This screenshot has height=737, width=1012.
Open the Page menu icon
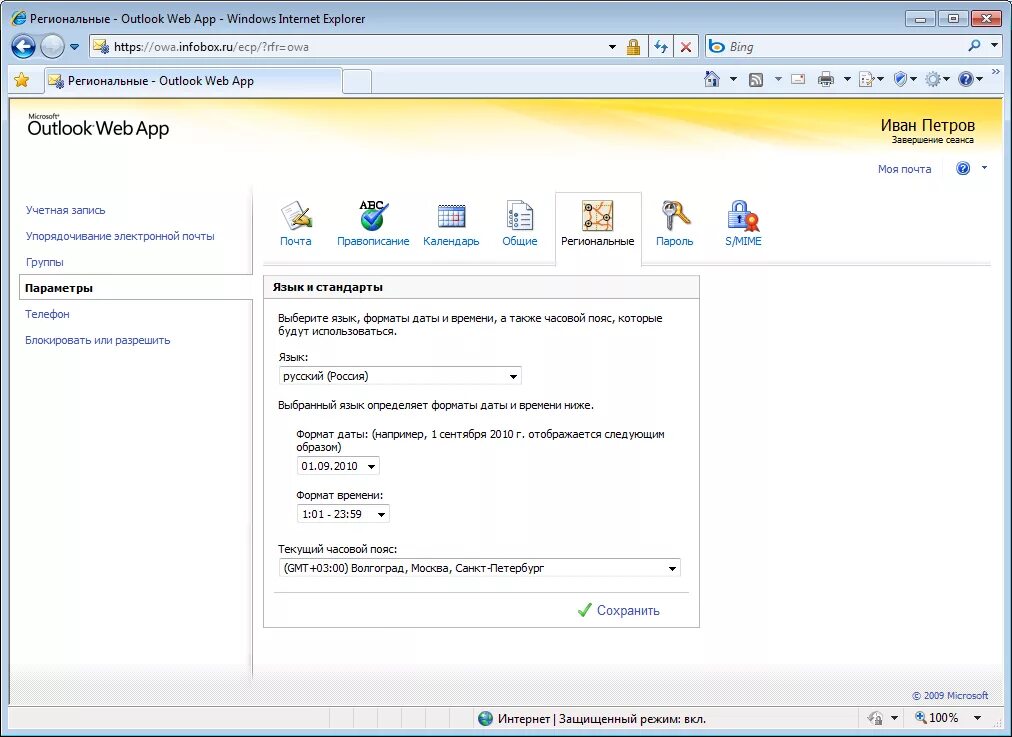point(867,79)
